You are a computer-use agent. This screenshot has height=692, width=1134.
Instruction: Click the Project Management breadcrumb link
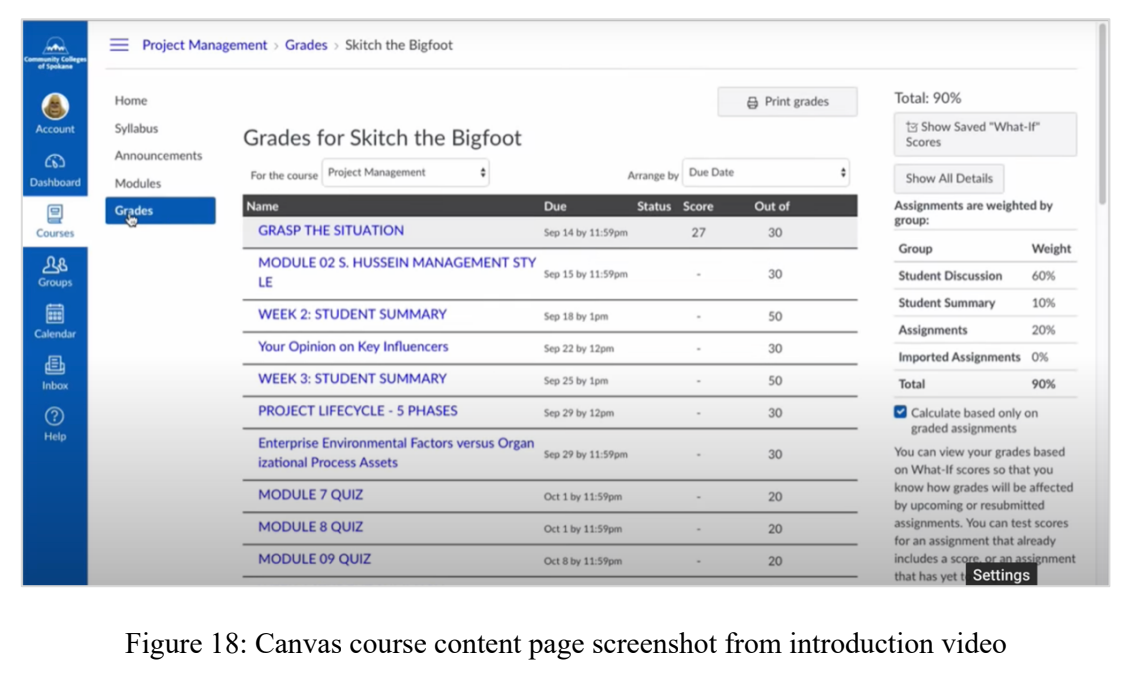click(x=205, y=45)
